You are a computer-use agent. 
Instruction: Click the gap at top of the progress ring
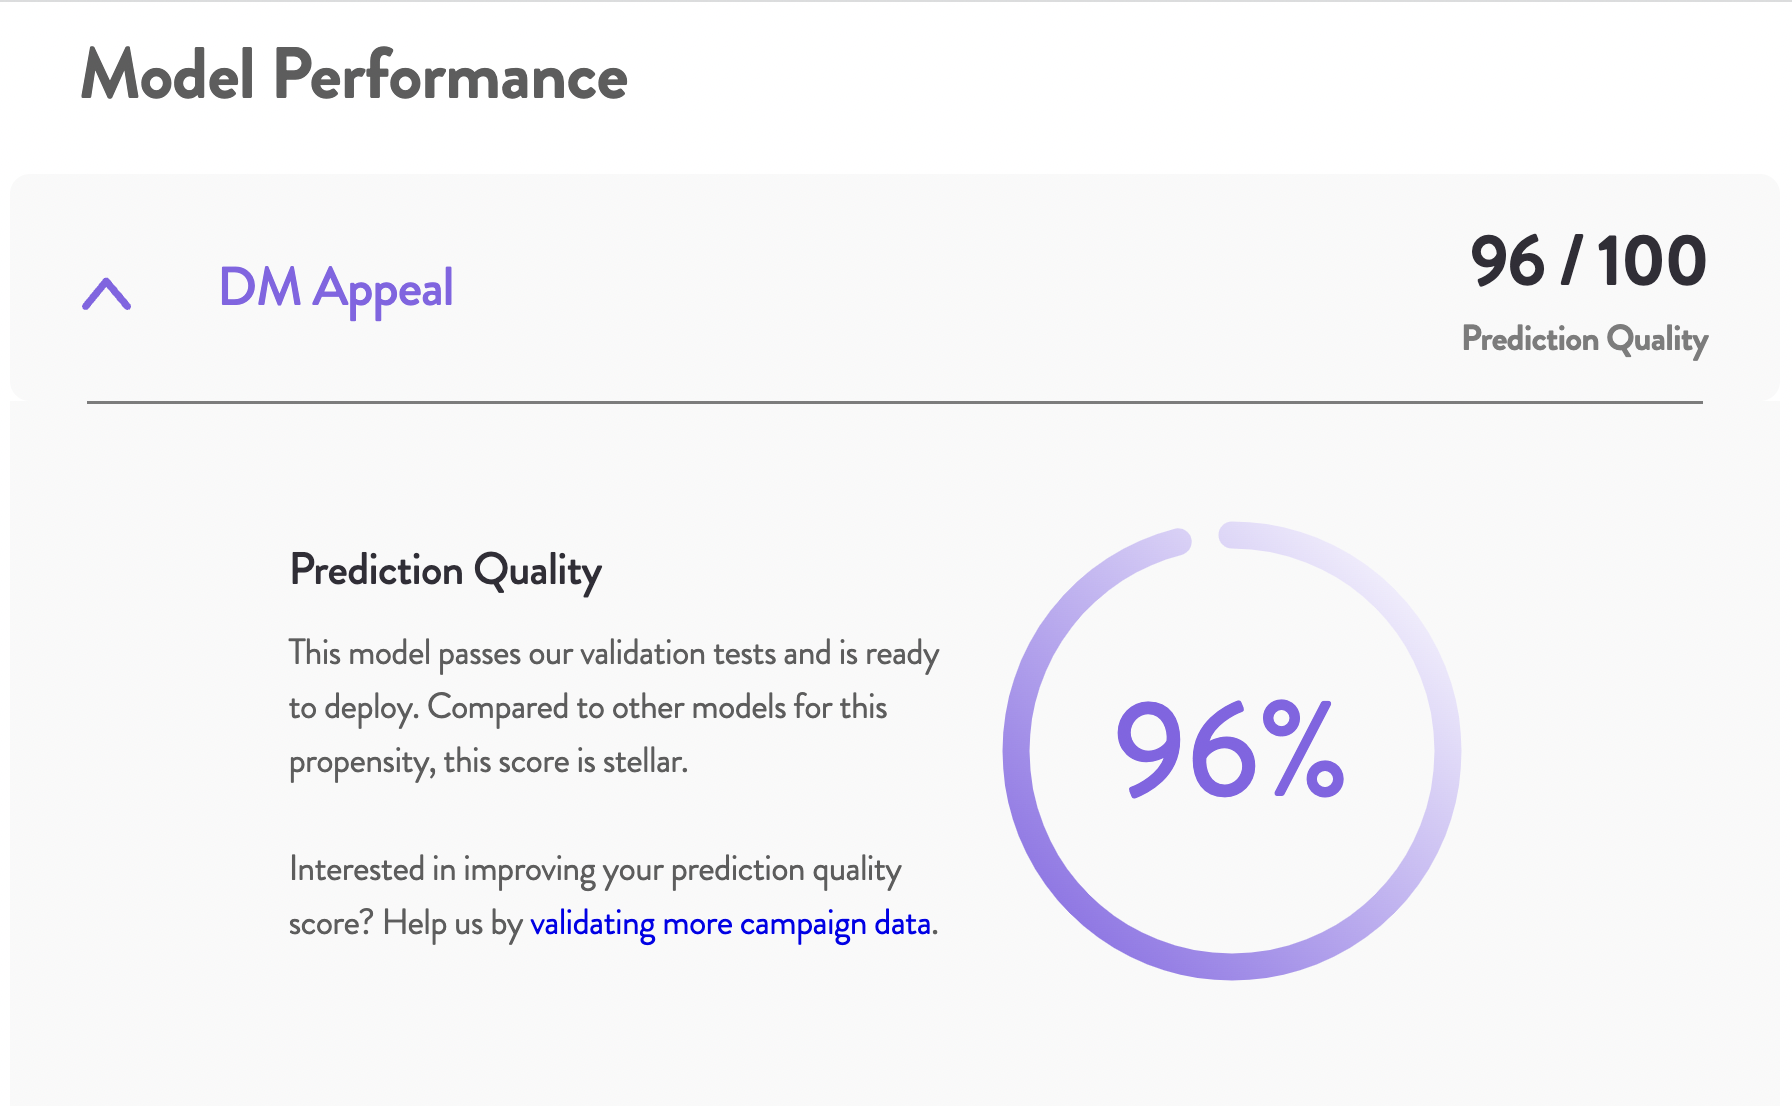pos(1205,537)
